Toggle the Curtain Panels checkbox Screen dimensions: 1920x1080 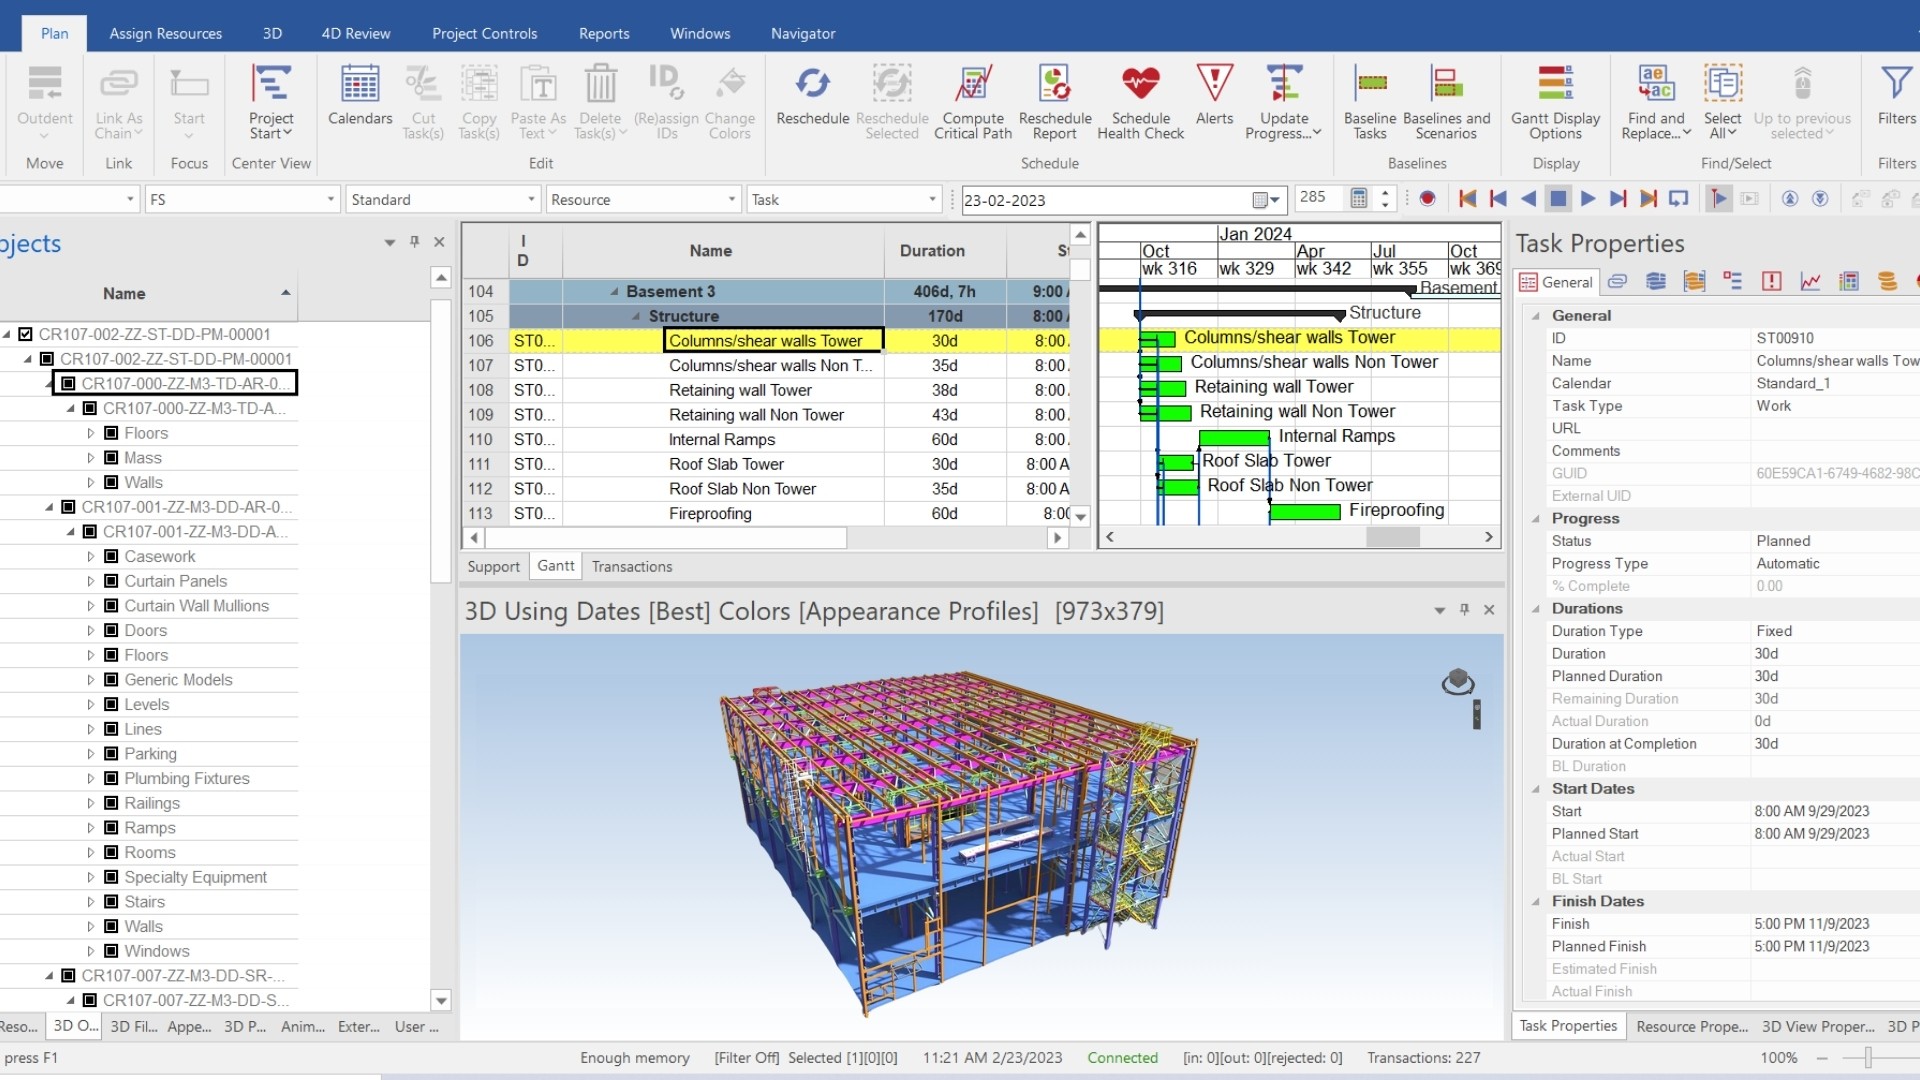tap(112, 581)
